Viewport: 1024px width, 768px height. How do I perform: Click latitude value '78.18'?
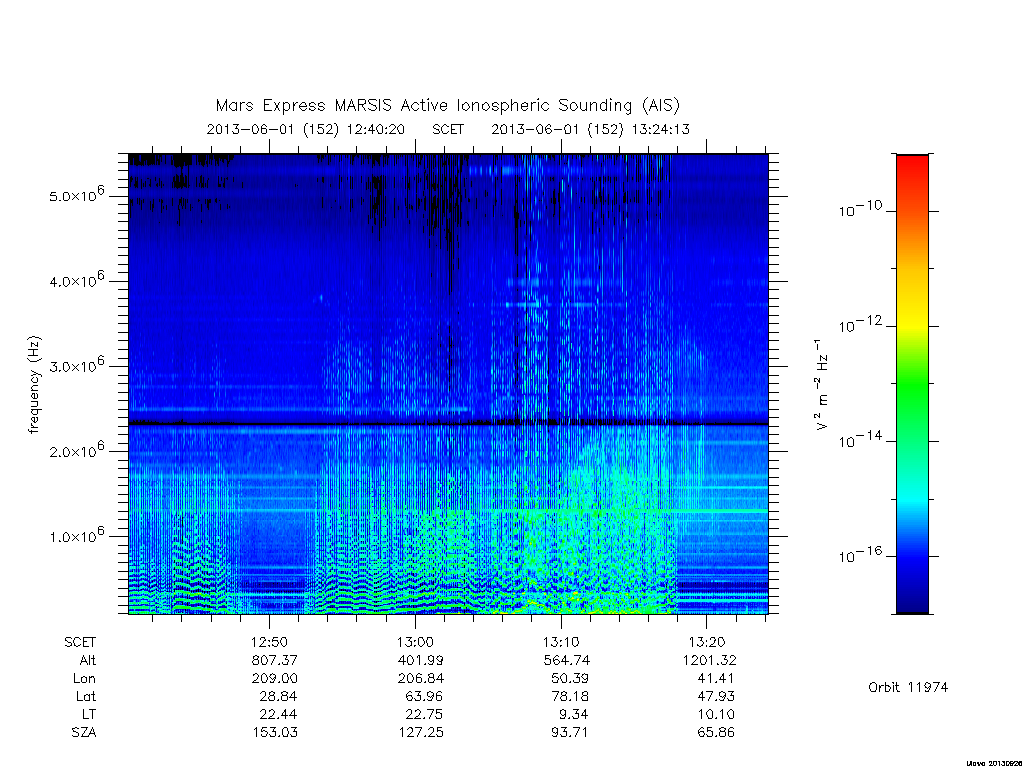click(570, 696)
